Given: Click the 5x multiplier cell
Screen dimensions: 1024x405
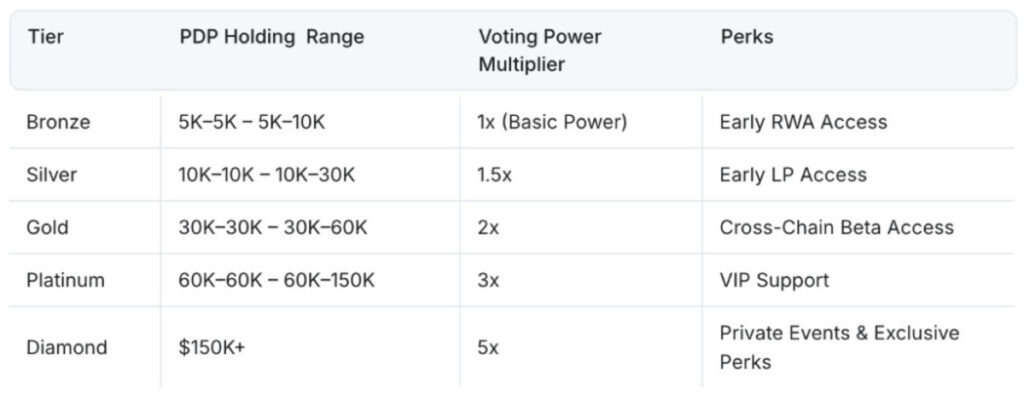Looking at the screenshot, I should [489, 347].
